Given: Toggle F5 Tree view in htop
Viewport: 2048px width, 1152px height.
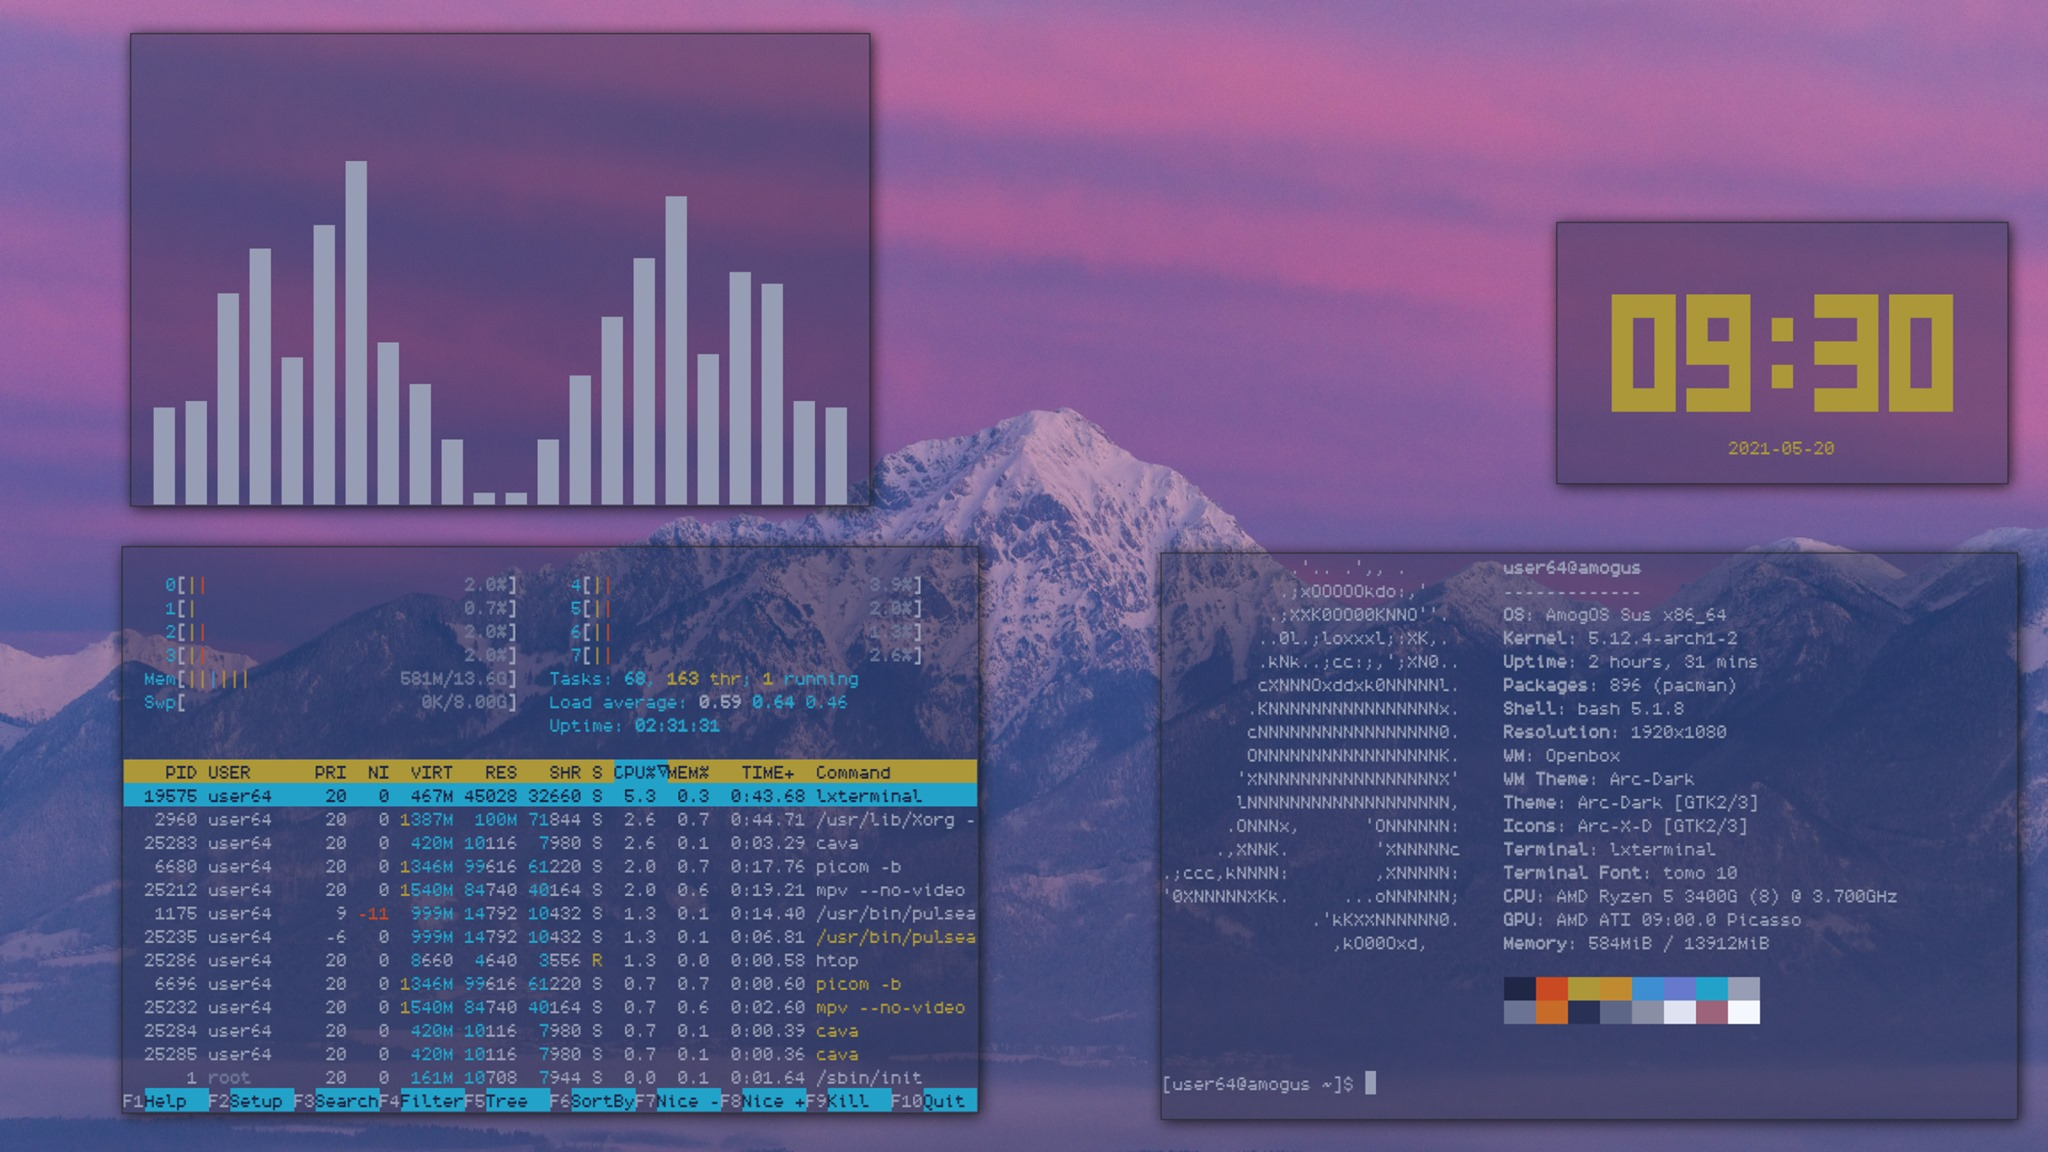Looking at the screenshot, I should [x=507, y=1101].
